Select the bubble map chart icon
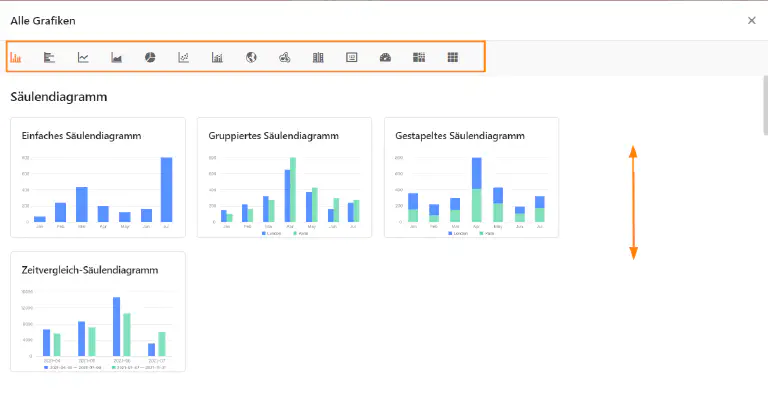Screen dimensions: 768x406 (284, 57)
